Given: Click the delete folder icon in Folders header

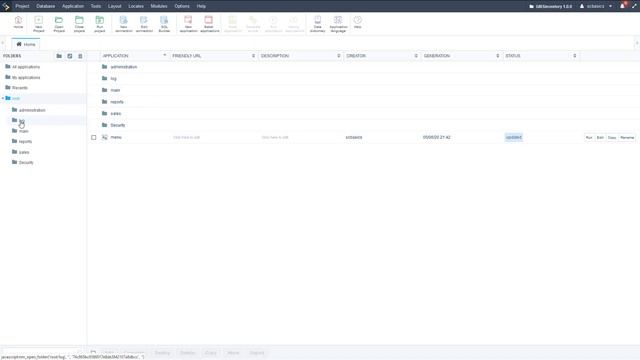Looking at the screenshot, I should click(x=80, y=56).
